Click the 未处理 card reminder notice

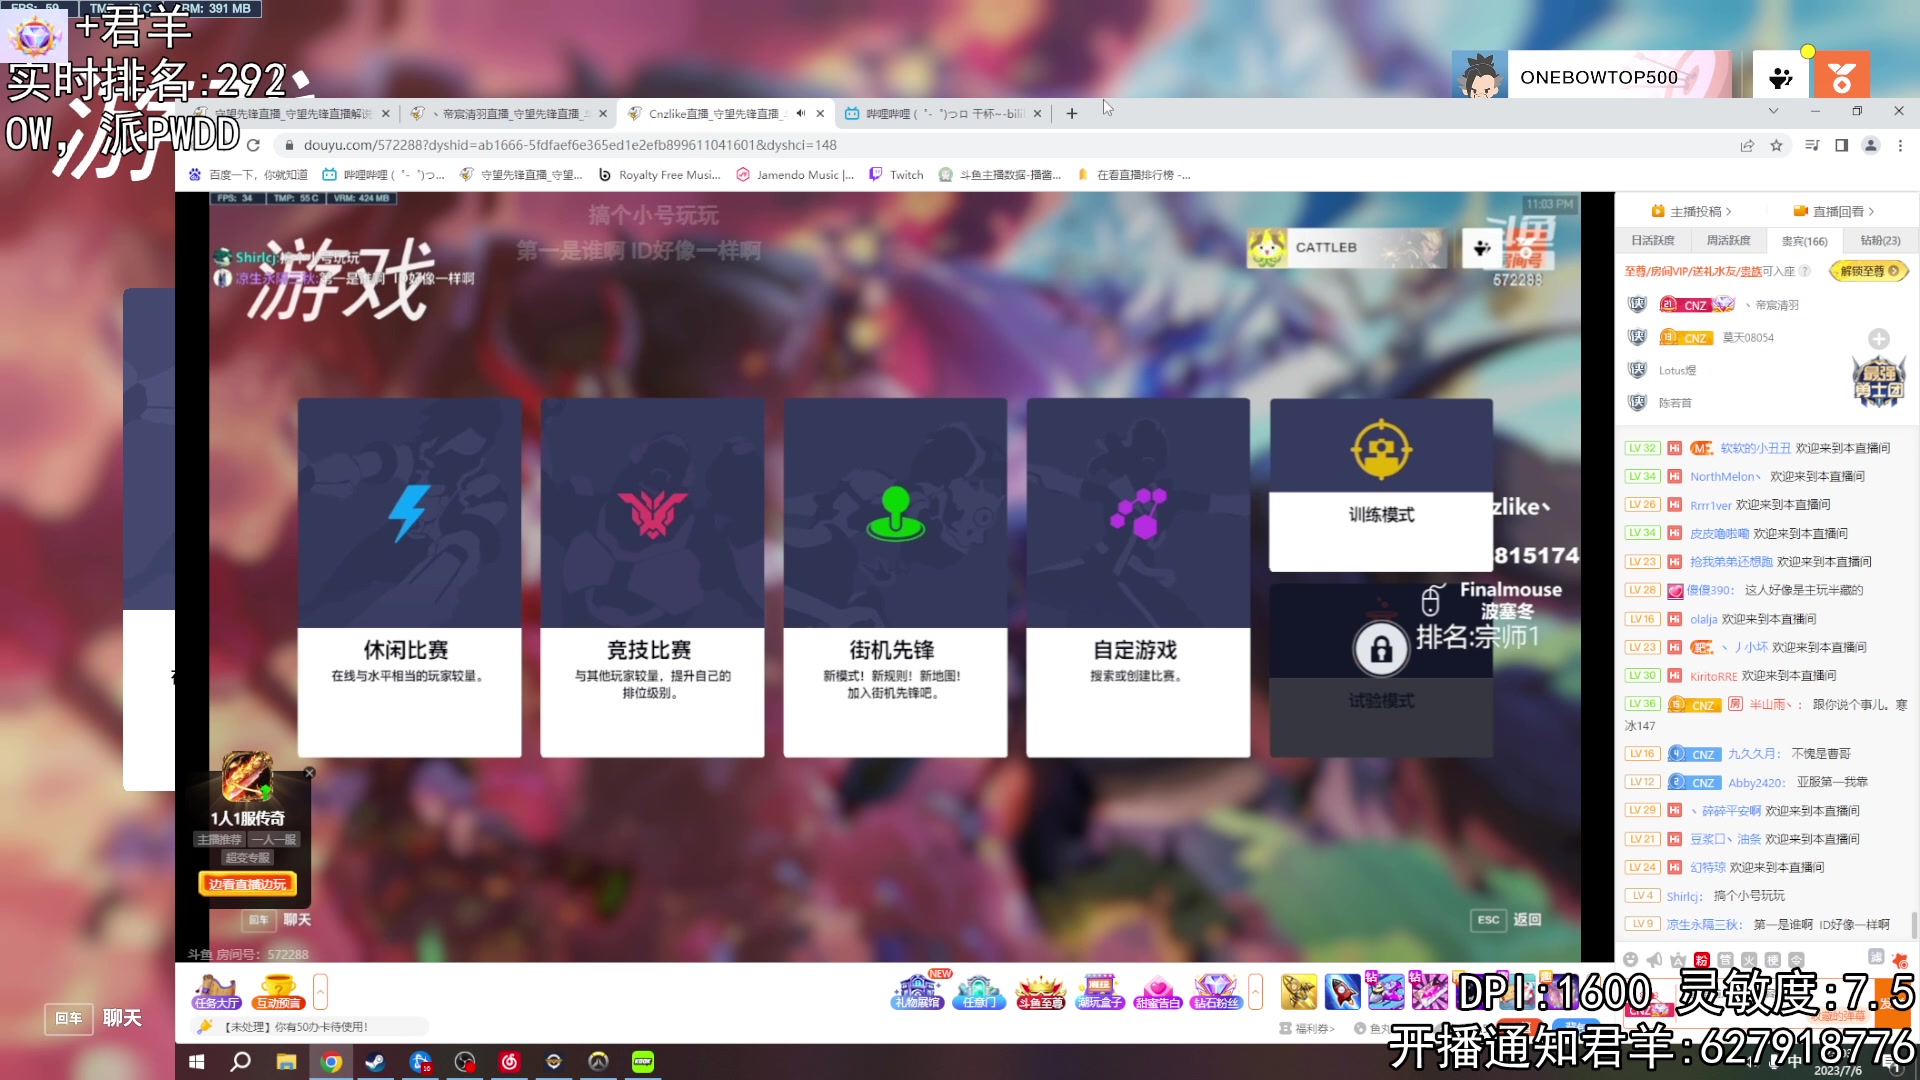tap(308, 1027)
